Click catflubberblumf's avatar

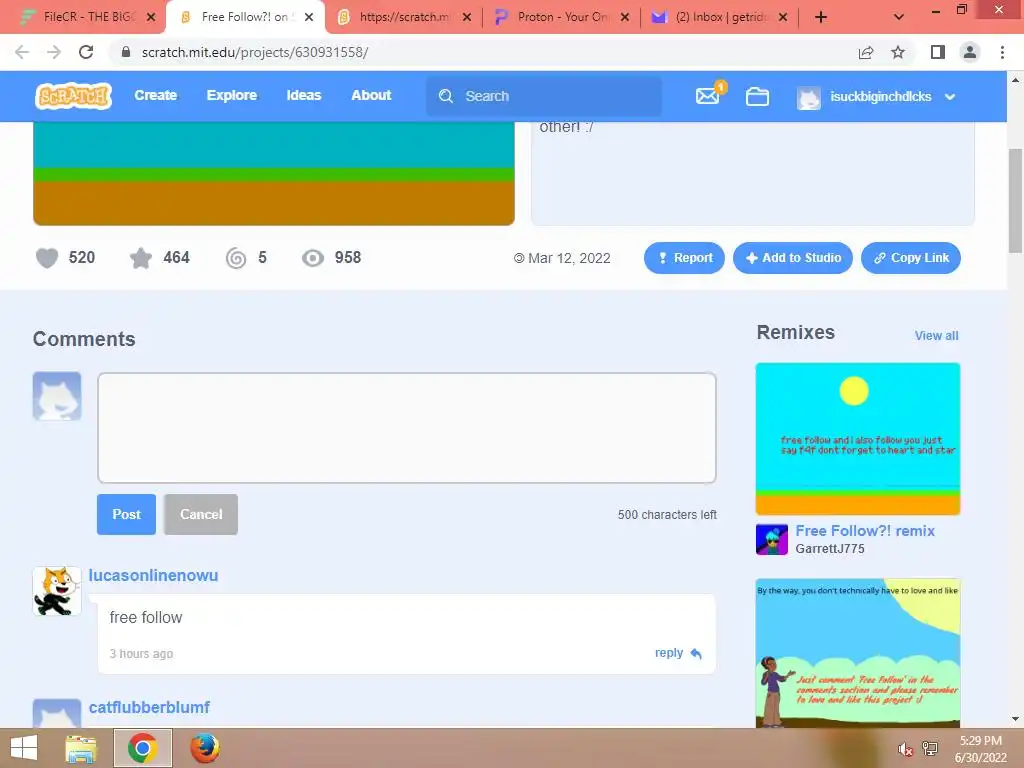[x=57, y=714]
